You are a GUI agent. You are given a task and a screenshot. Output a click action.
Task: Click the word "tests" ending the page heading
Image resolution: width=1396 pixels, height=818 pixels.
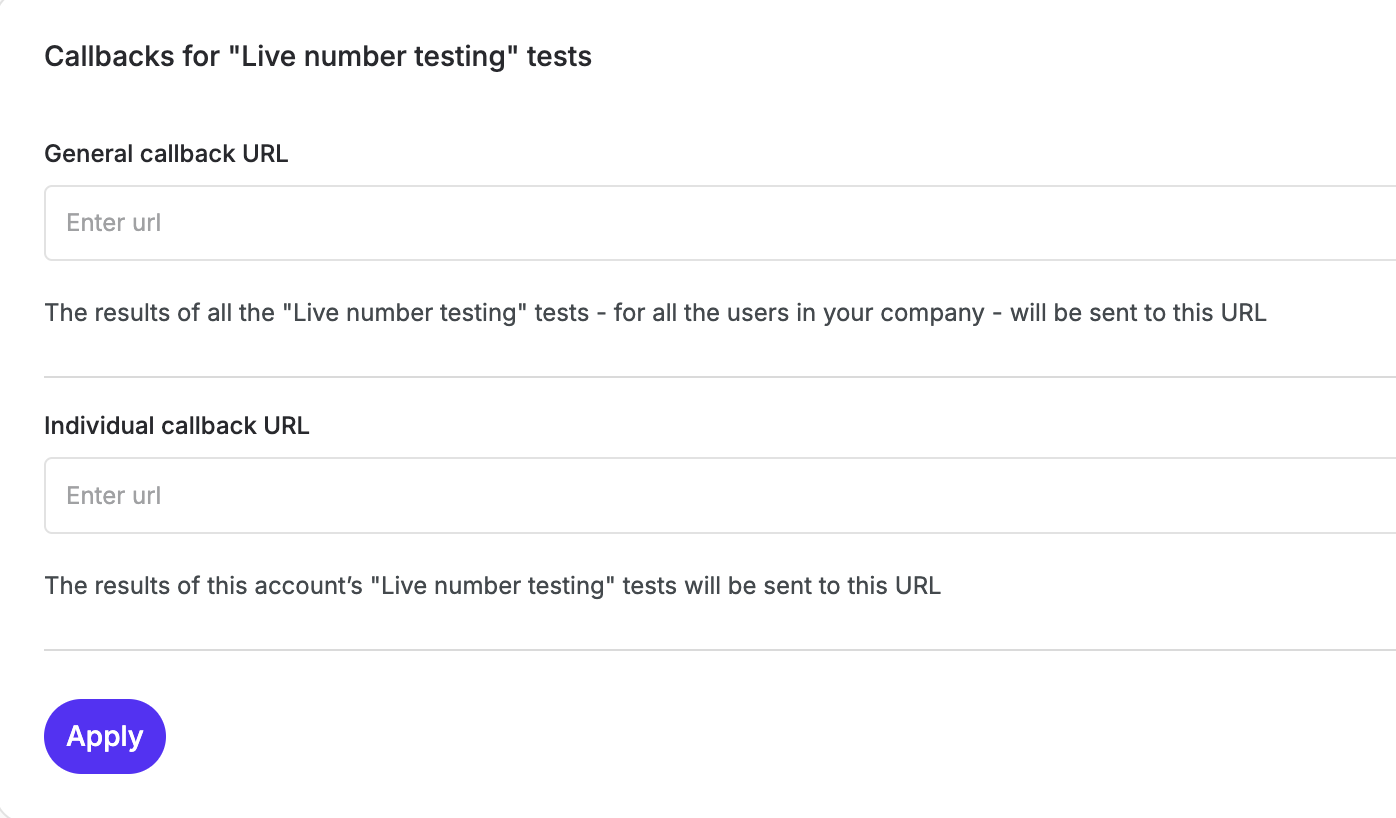[x=559, y=56]
